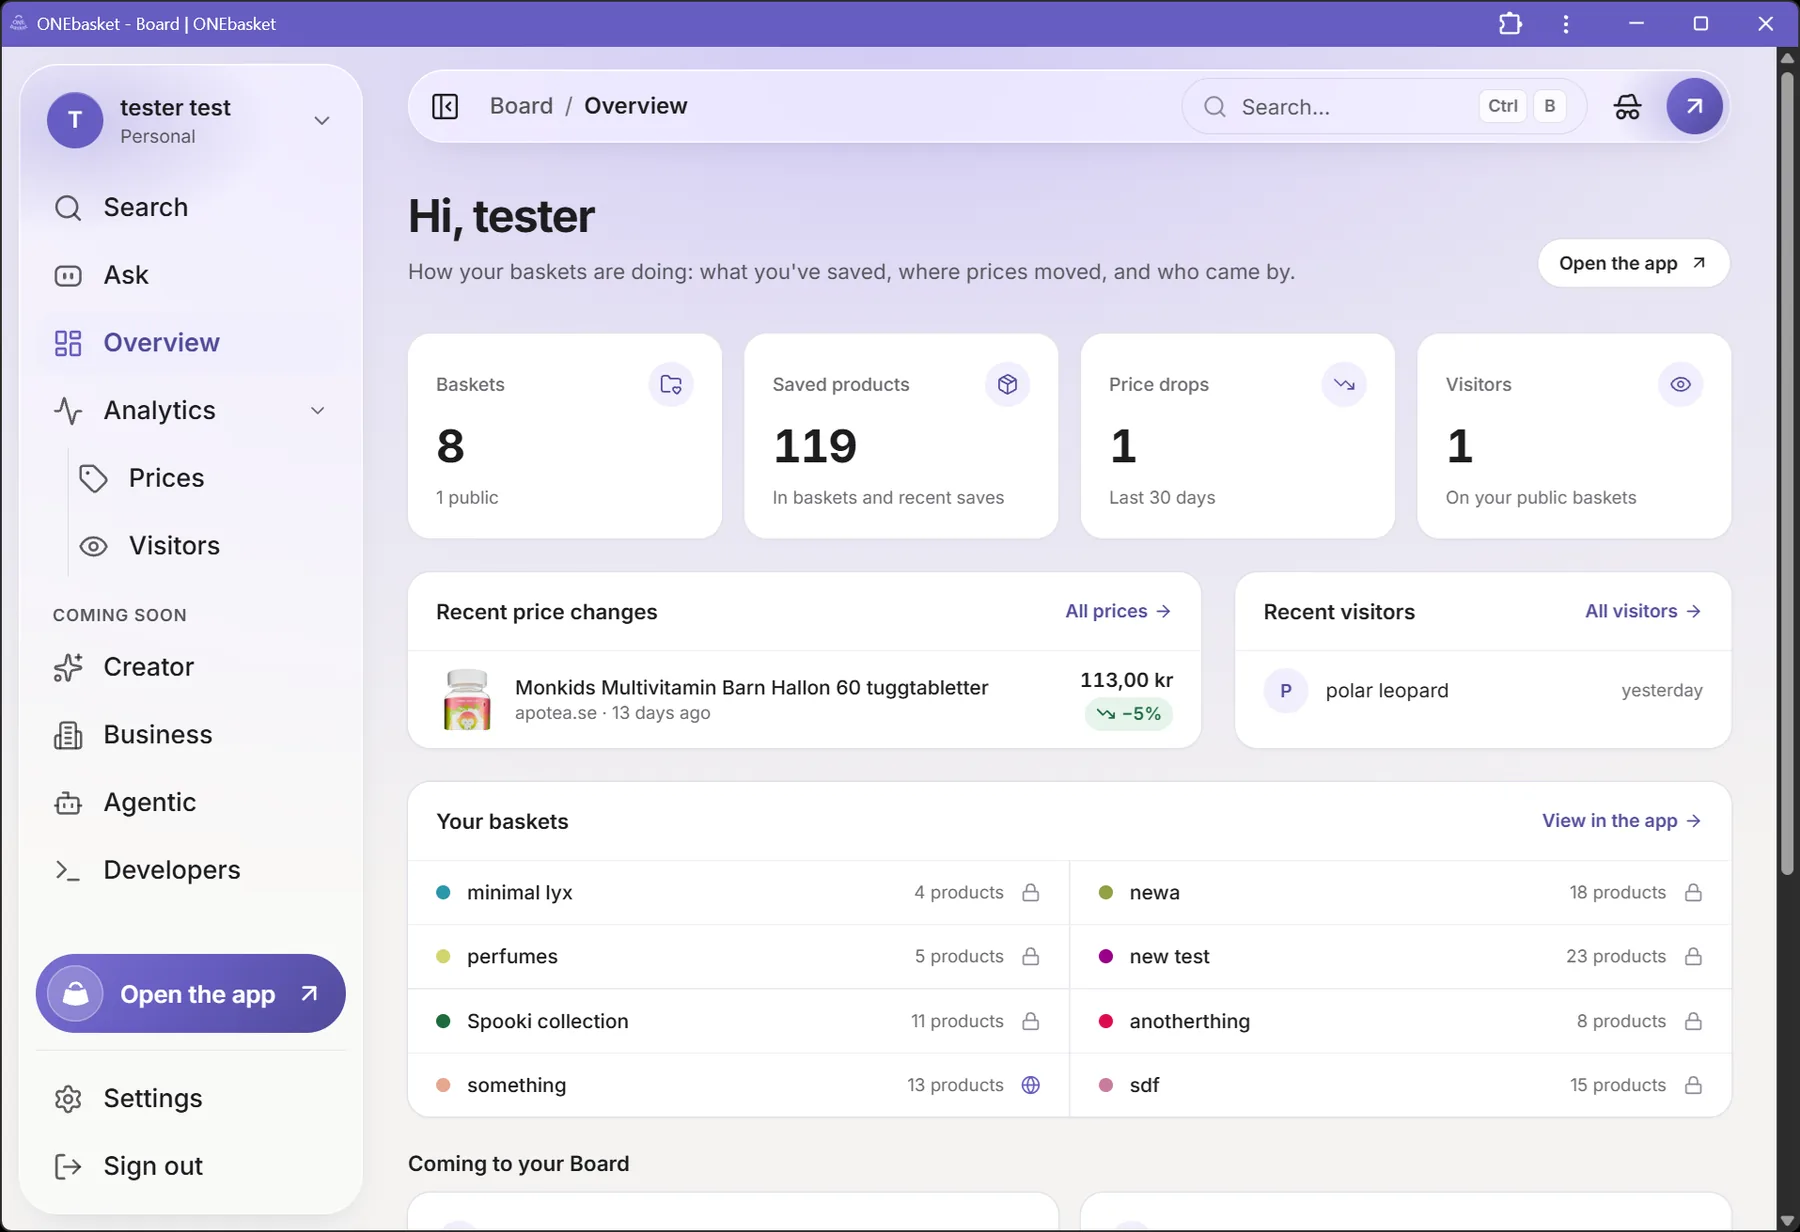Click the 113,00 kr price

pyautogui.click(x=1126, y=680)
